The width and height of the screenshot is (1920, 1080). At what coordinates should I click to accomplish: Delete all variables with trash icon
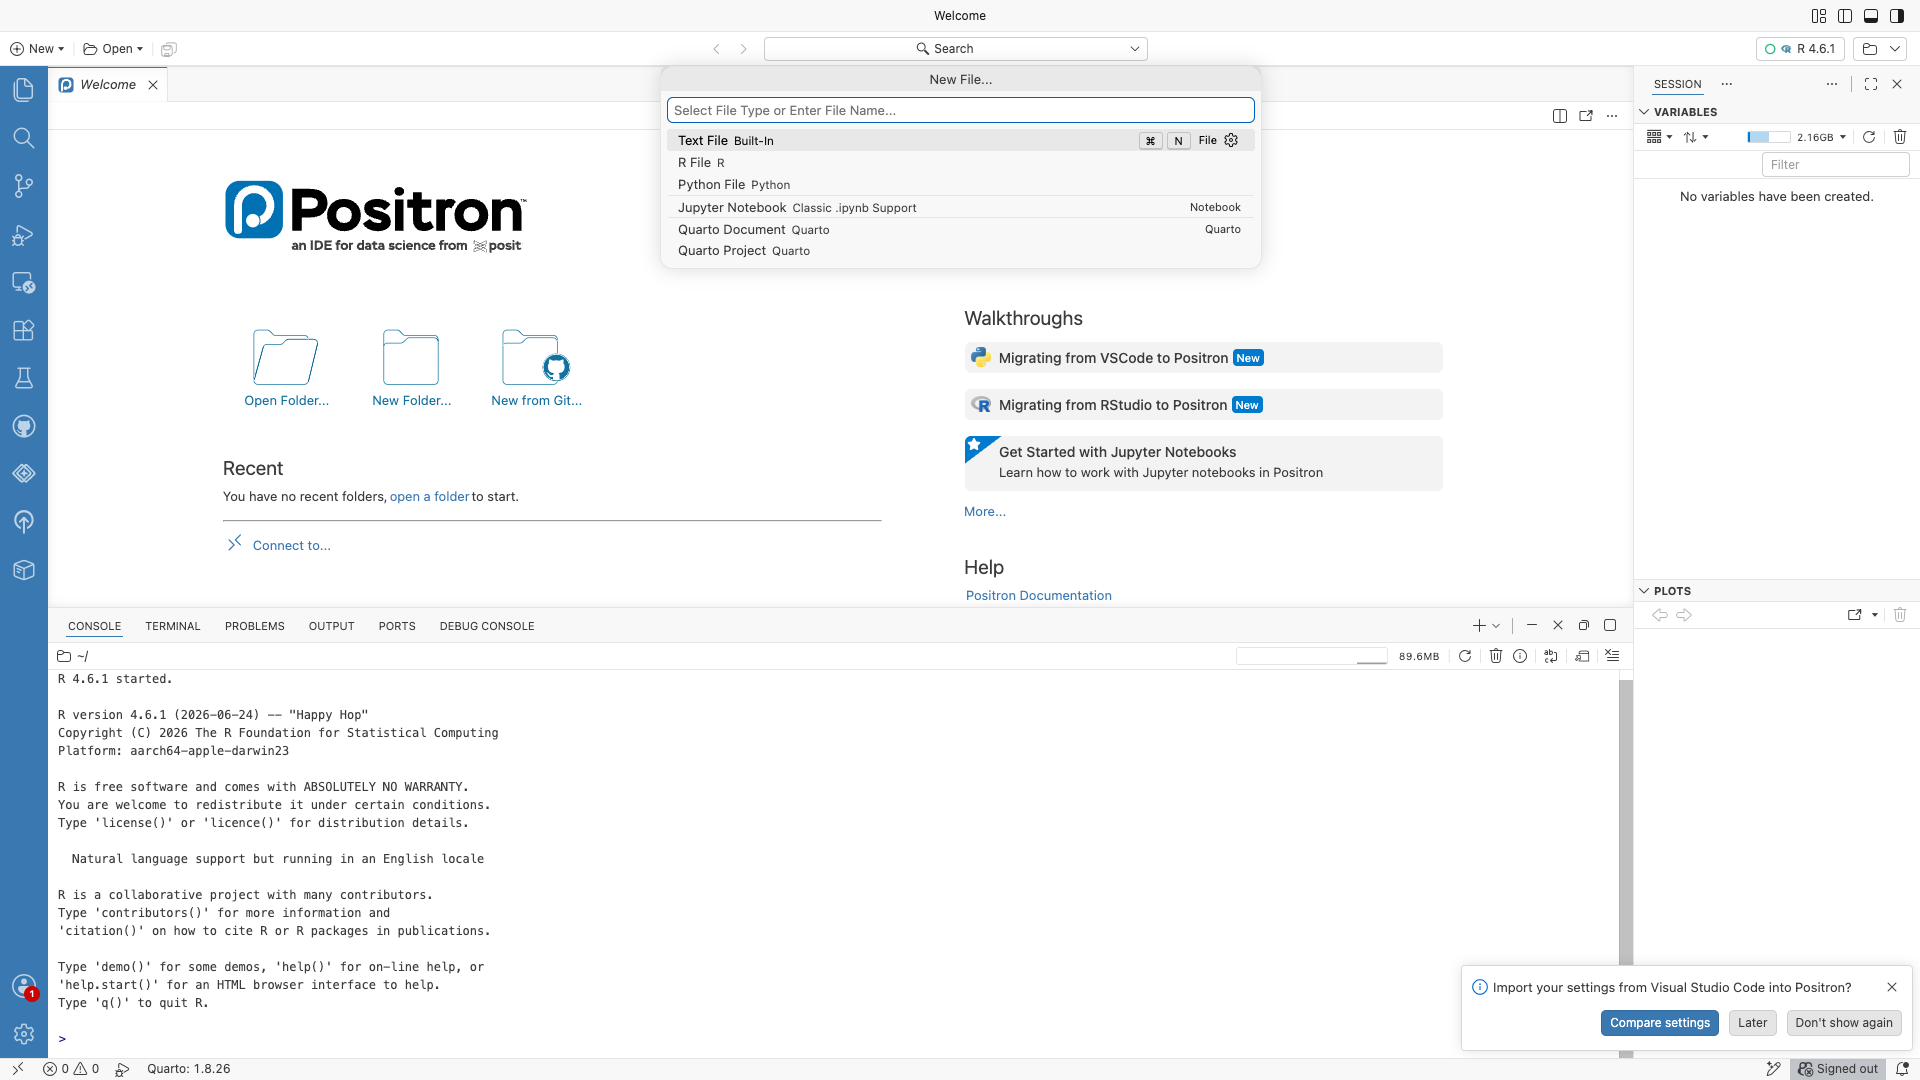point(1900,137)
